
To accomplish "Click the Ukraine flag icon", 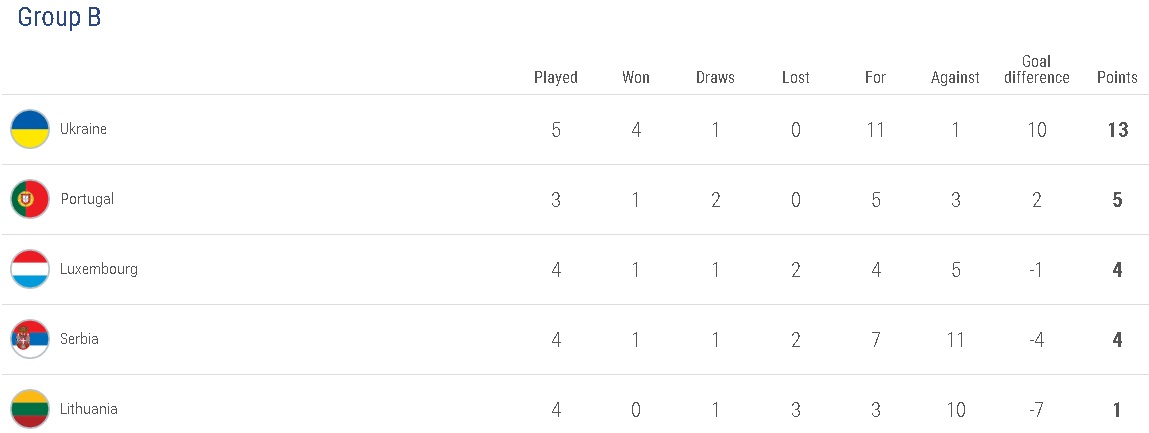I will pos(30,130).
